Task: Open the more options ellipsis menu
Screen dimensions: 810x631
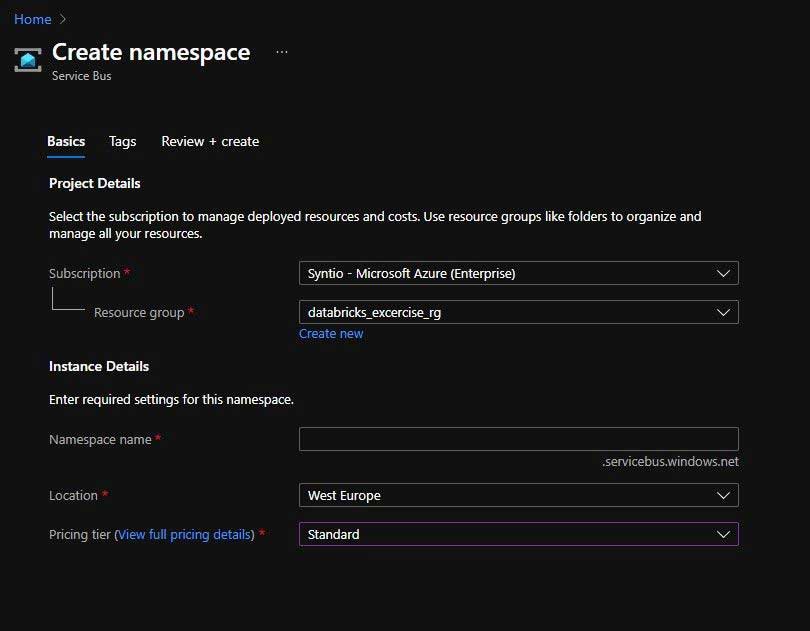Action: click(x=282, y=52)
